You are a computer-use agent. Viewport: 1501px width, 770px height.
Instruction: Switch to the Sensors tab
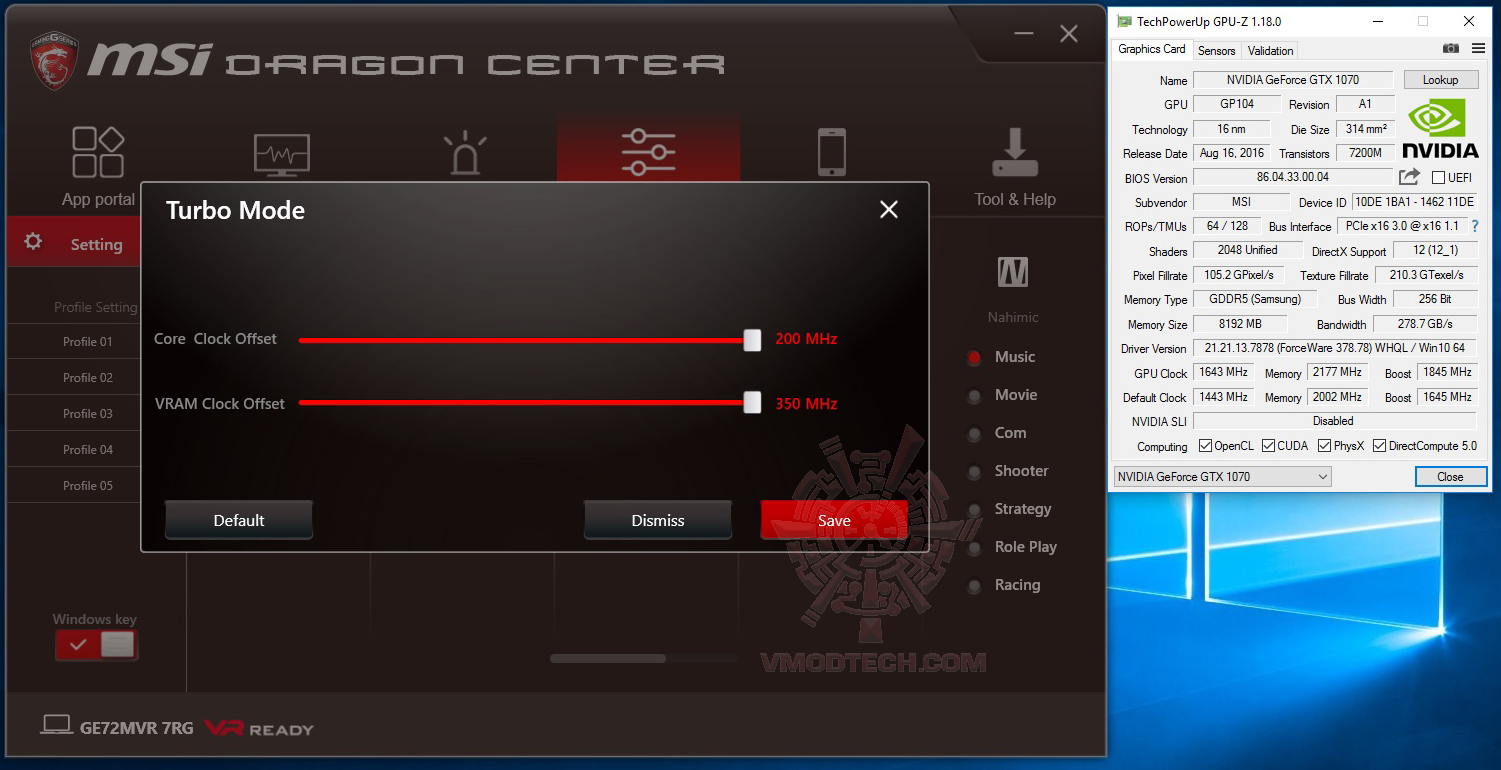tap(1216, 50)
